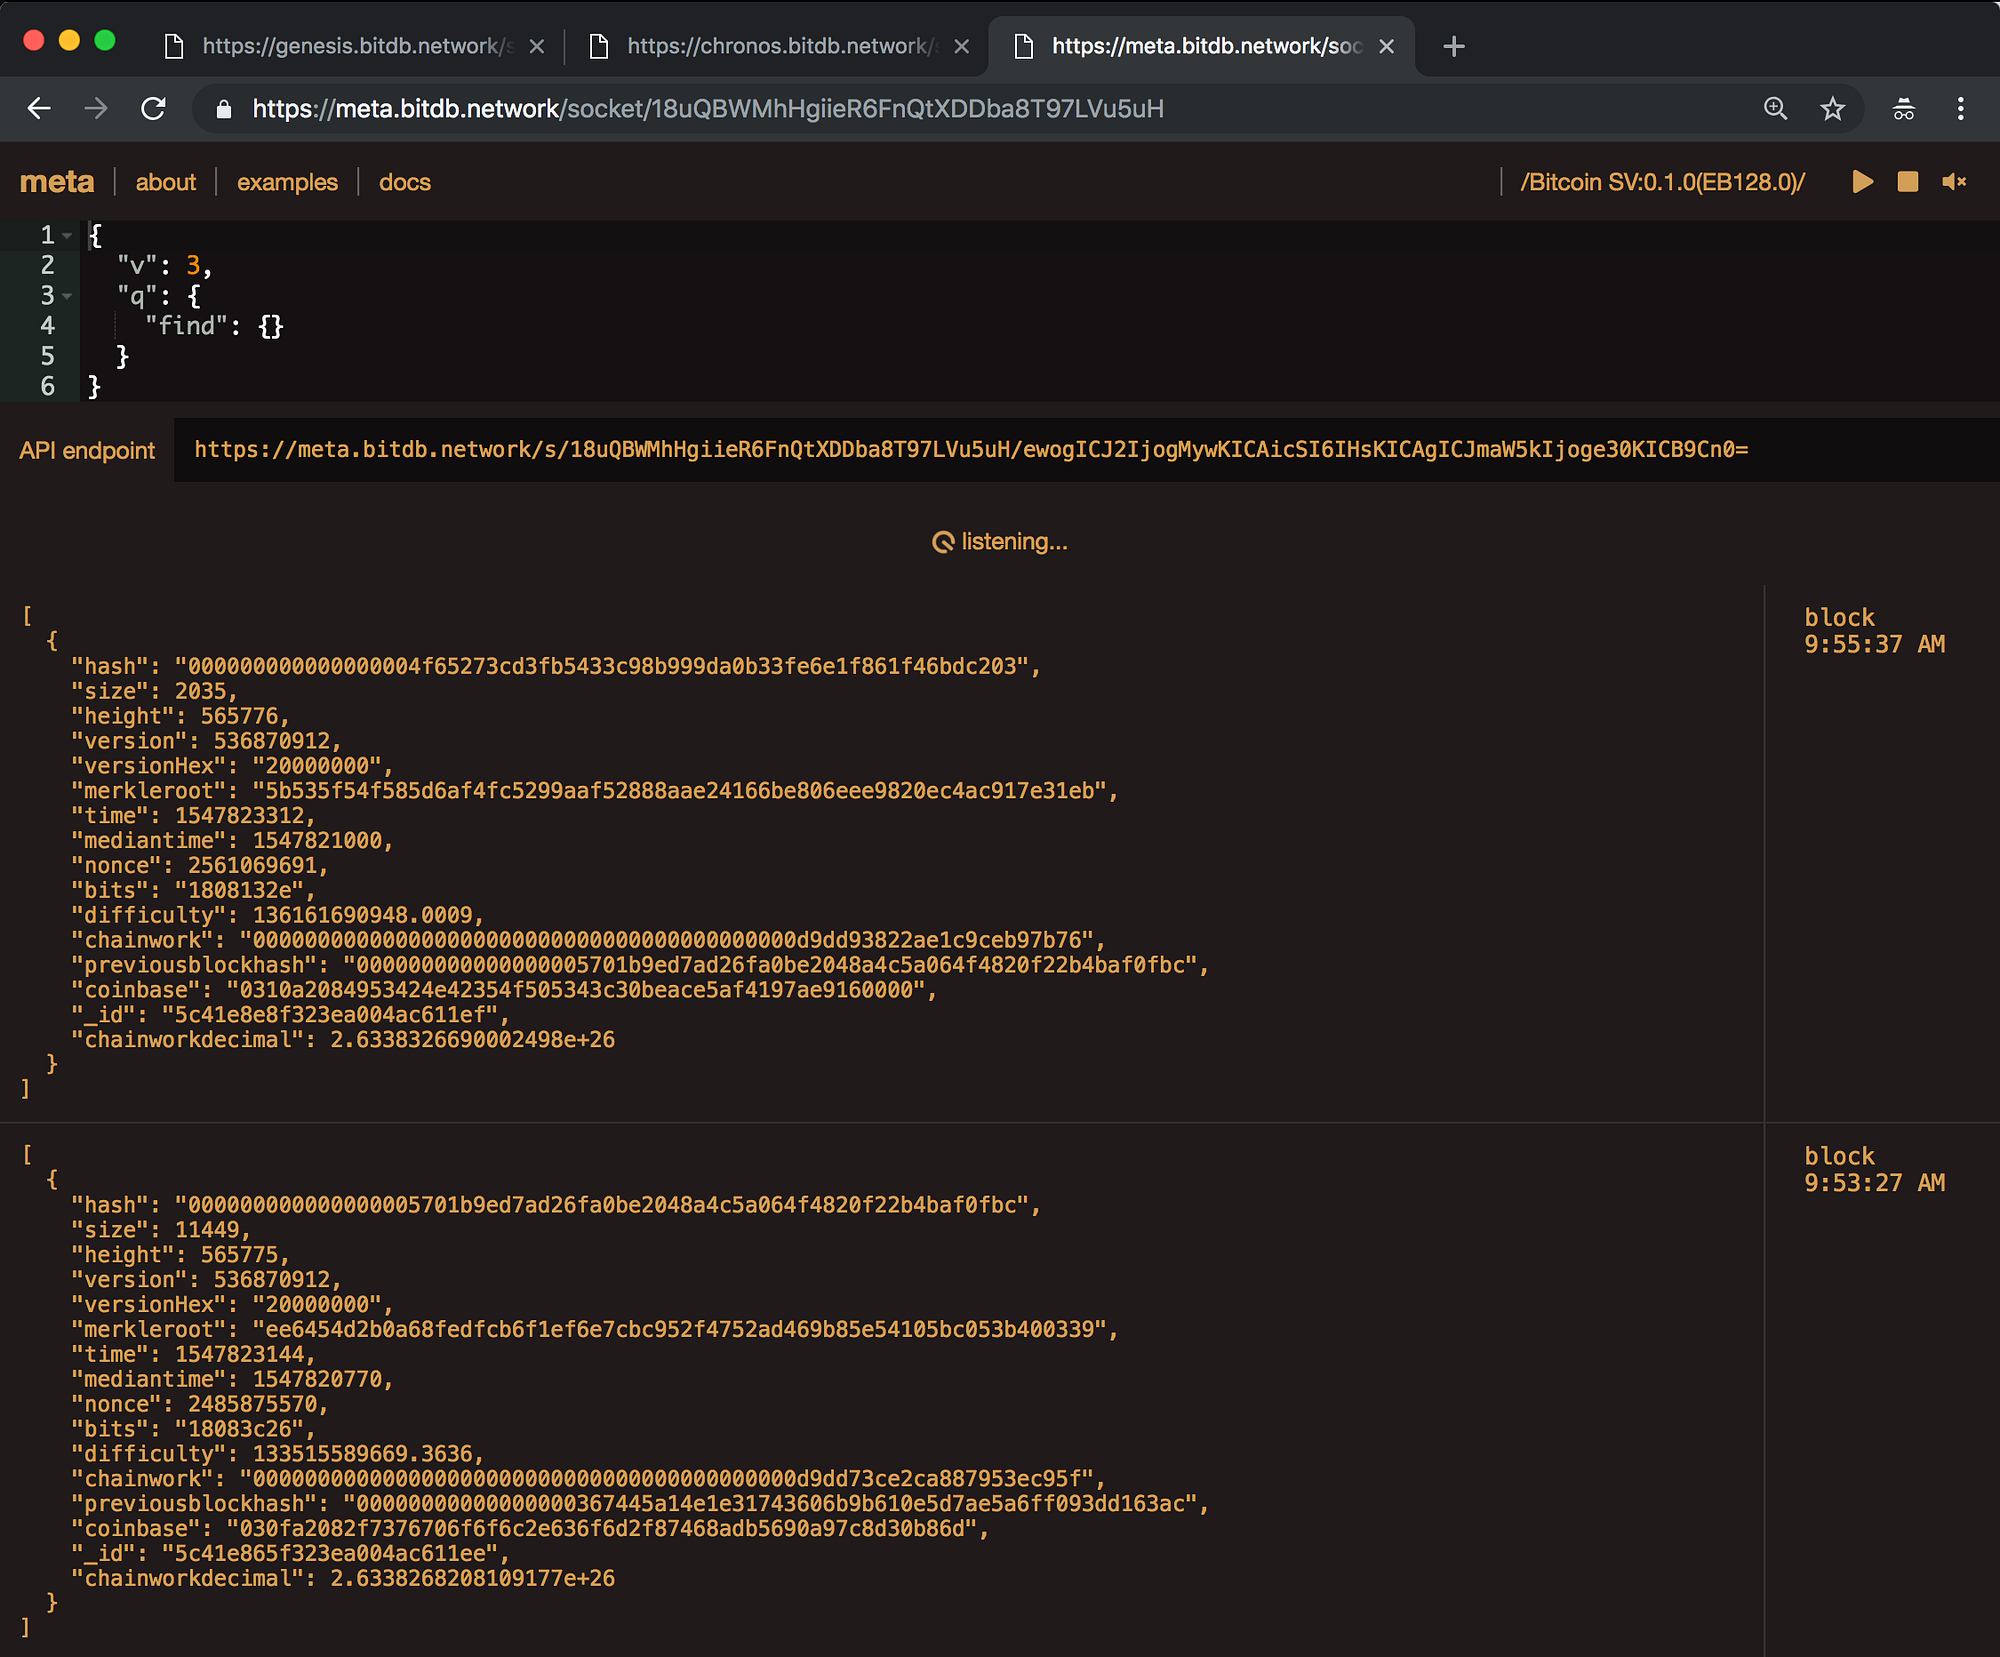Switch to the genesis.bitdb.network tab
This screenshot has width=2000, height=1657.
(355, 46)
